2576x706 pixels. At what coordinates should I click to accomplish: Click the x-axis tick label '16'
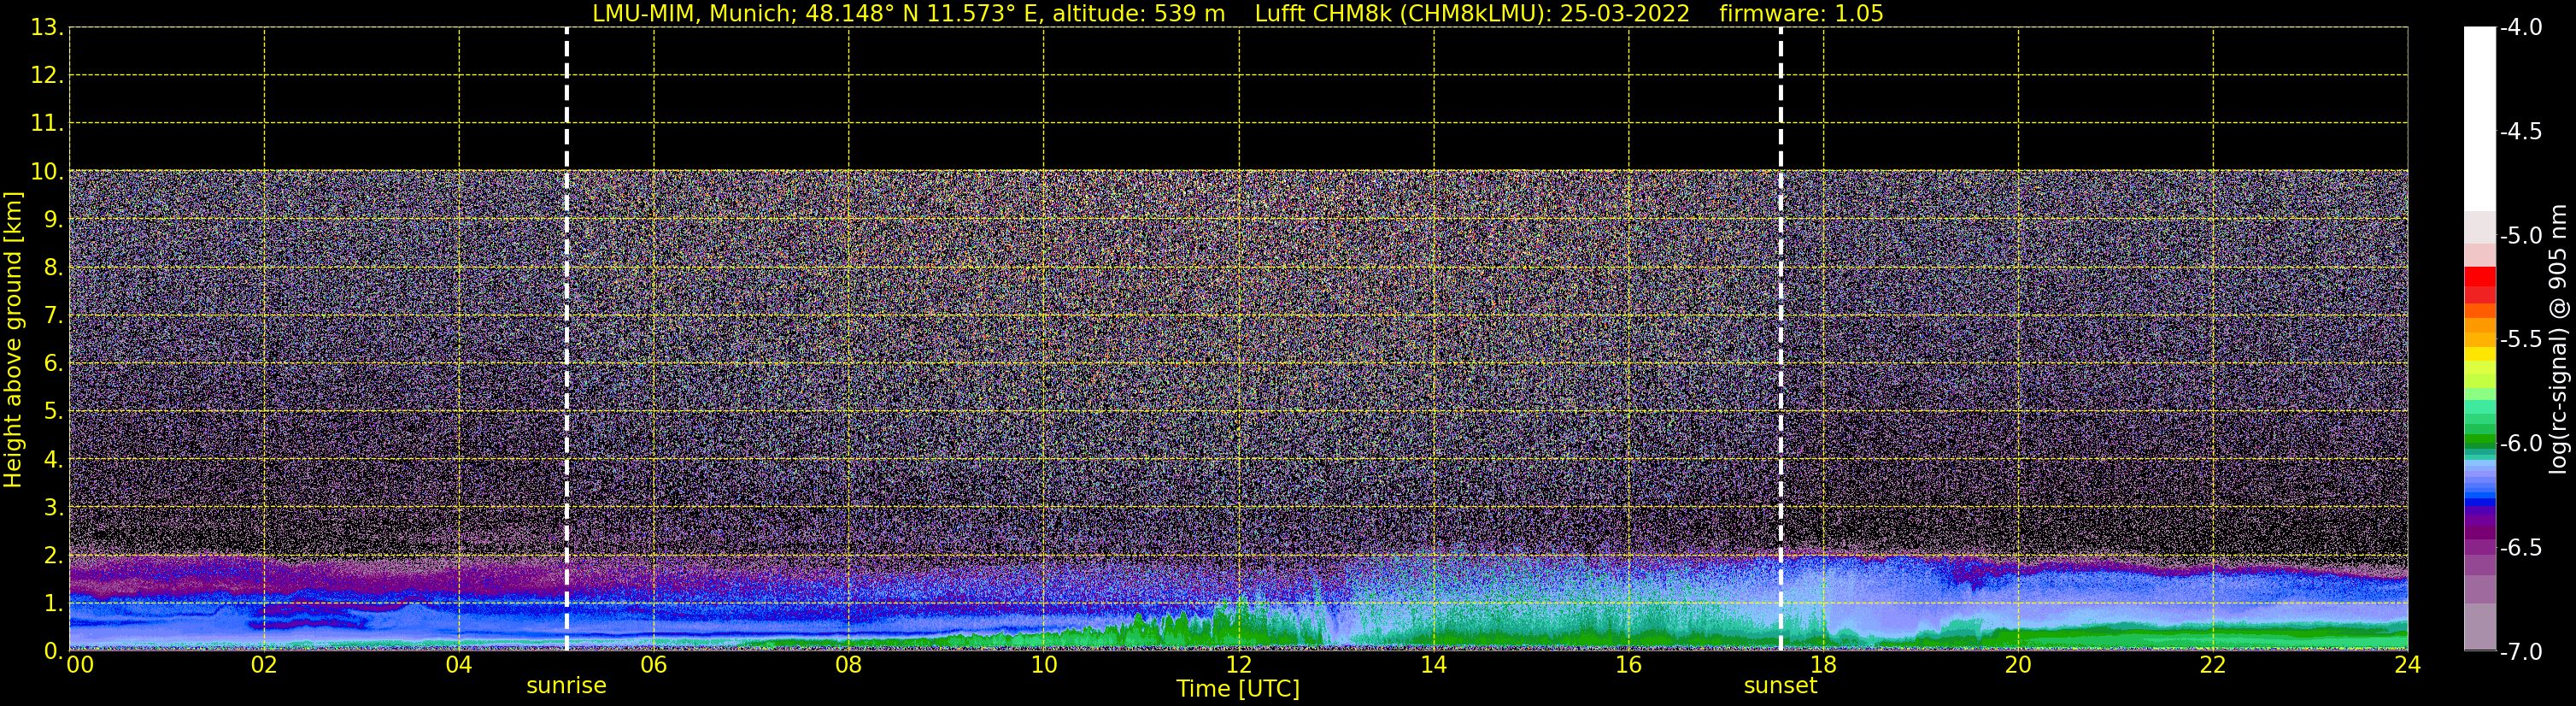(x=1629, y=665)
